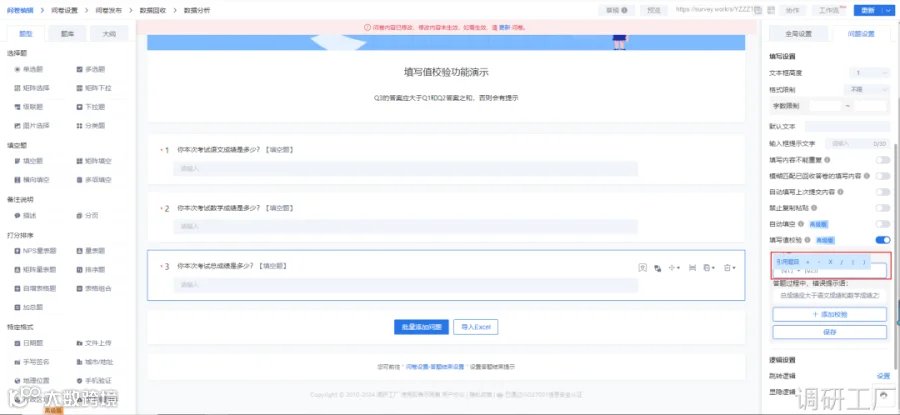The image size is (900, 415).
Task: Enable 自动填写上次提交内容 switch
Action: point(882,192)
